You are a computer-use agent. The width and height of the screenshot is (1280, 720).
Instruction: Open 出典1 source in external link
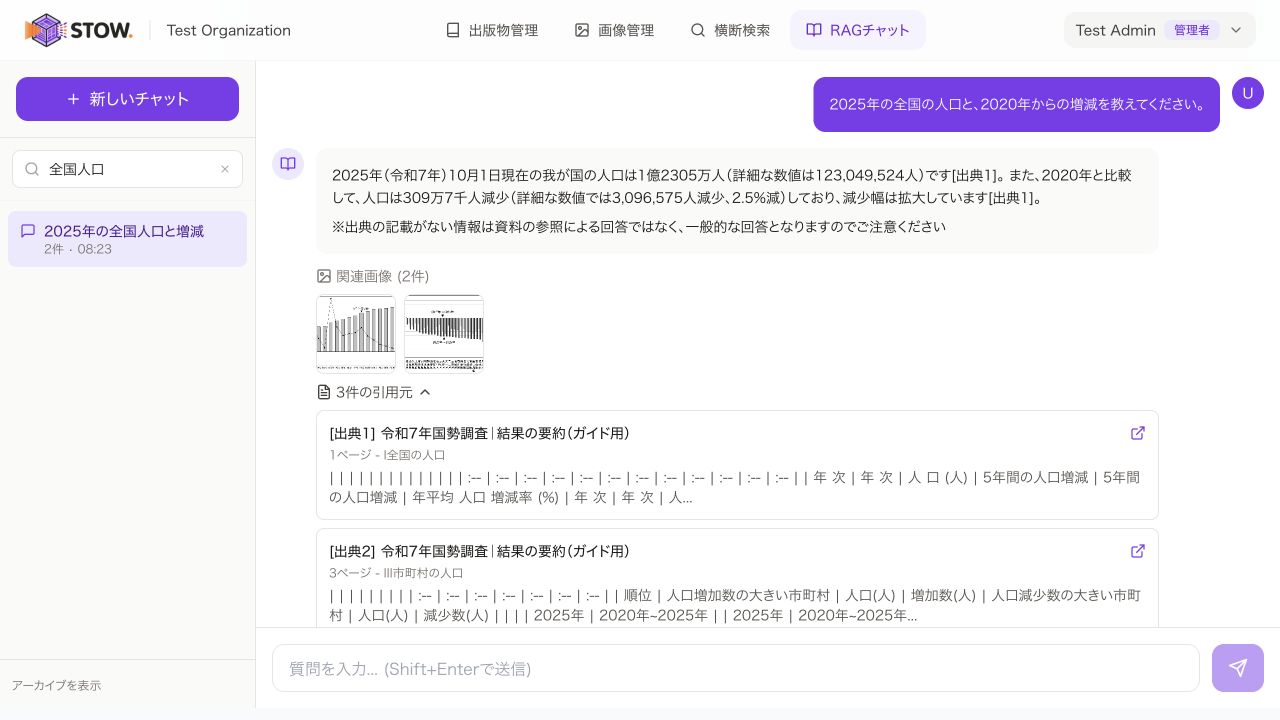click(1138, 433)
